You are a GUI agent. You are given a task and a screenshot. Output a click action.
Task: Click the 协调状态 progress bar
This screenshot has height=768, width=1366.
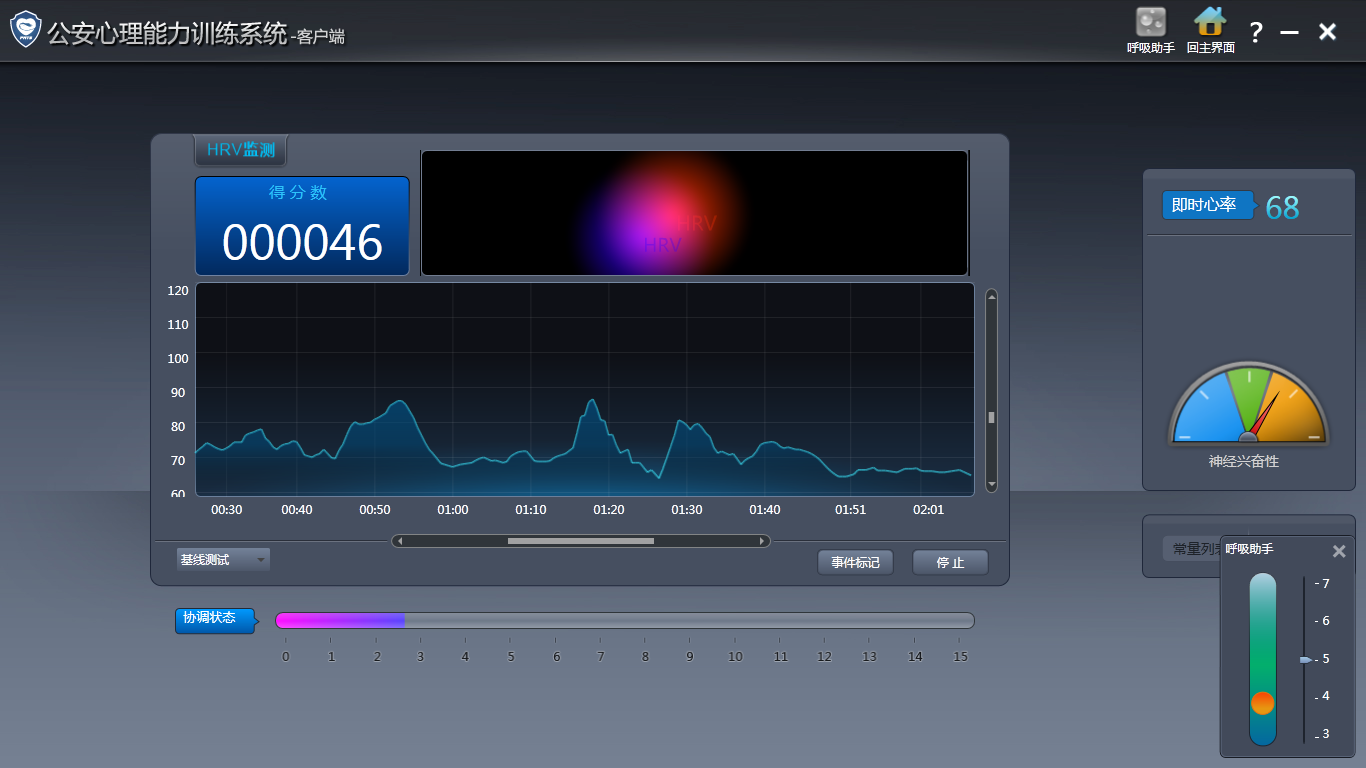click(624, 621)
